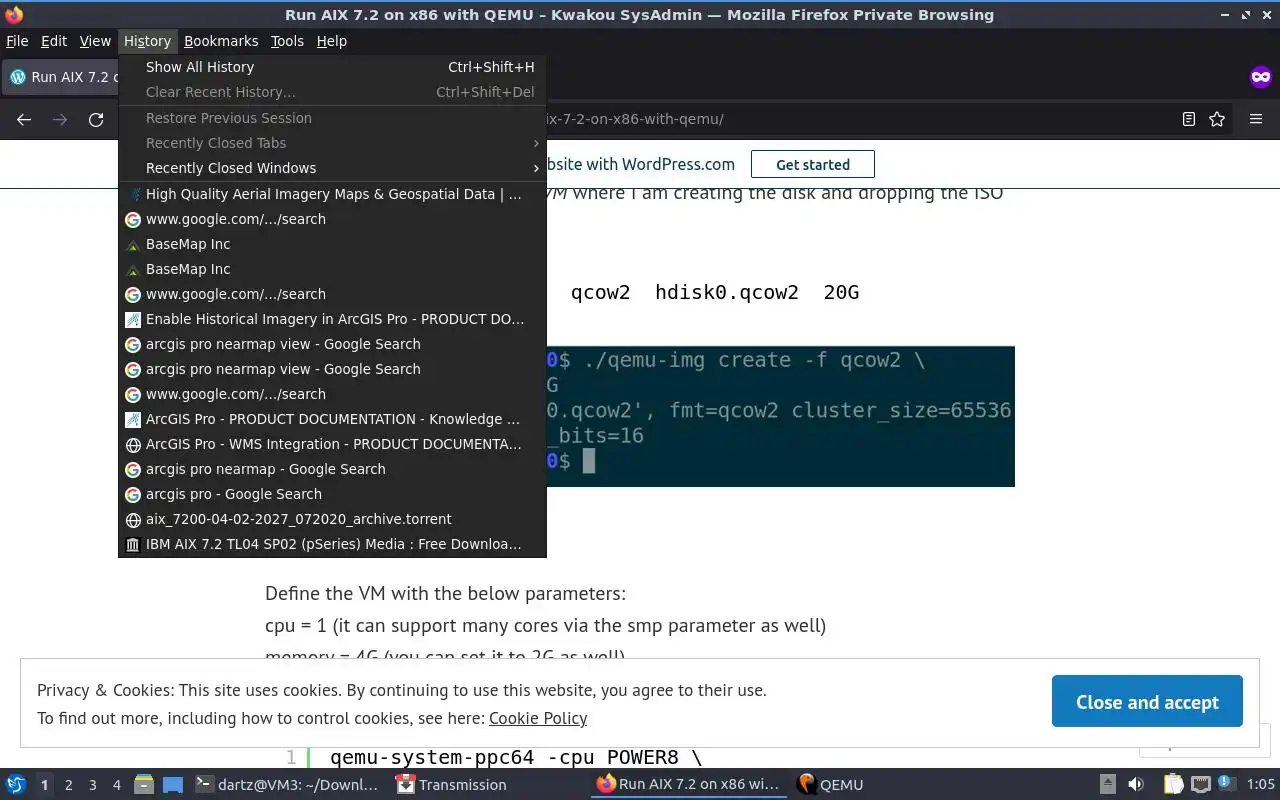This screenshot has height=800, width=1280.
Task: Open IBM AIX 7.2 TL04 SP02 history entry
Action: pyautogui.click(x=332, y=544)
